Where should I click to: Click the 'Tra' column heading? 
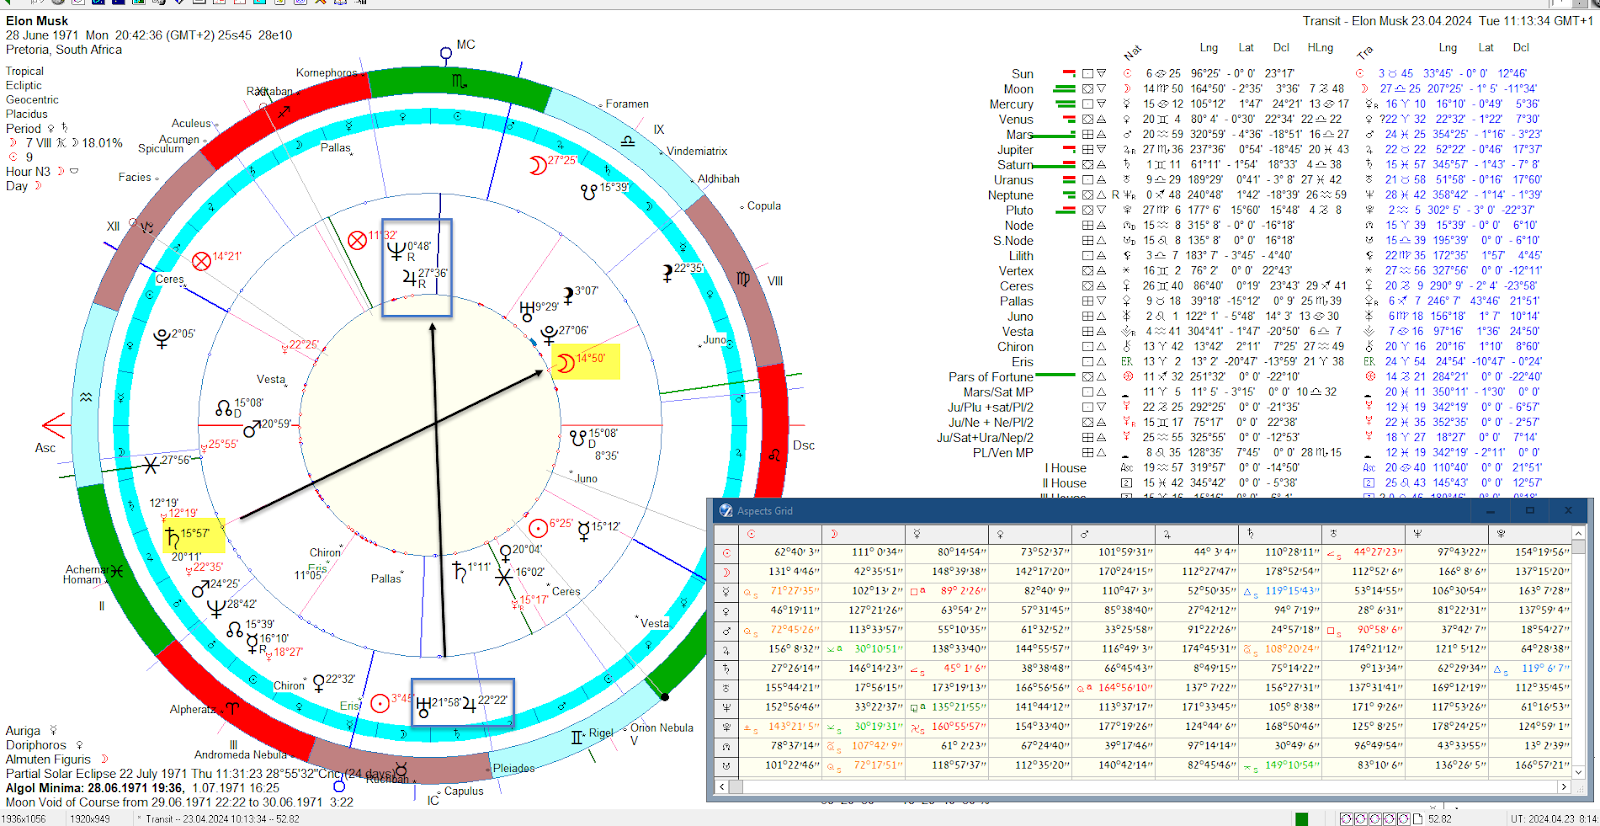click(1365, 53)
